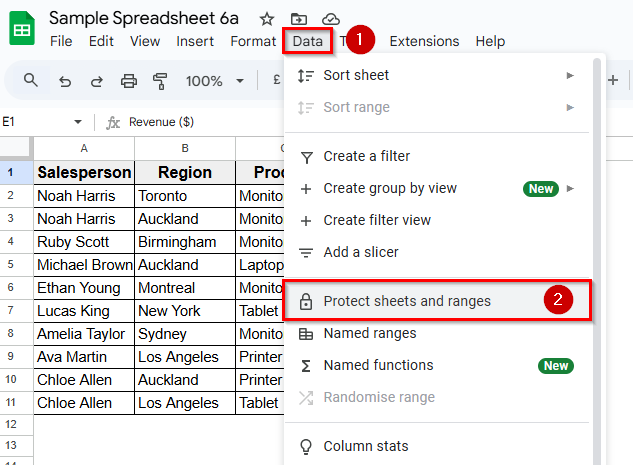Select Named ranges from the menu

pyautogui.click(x=370, y=333)
